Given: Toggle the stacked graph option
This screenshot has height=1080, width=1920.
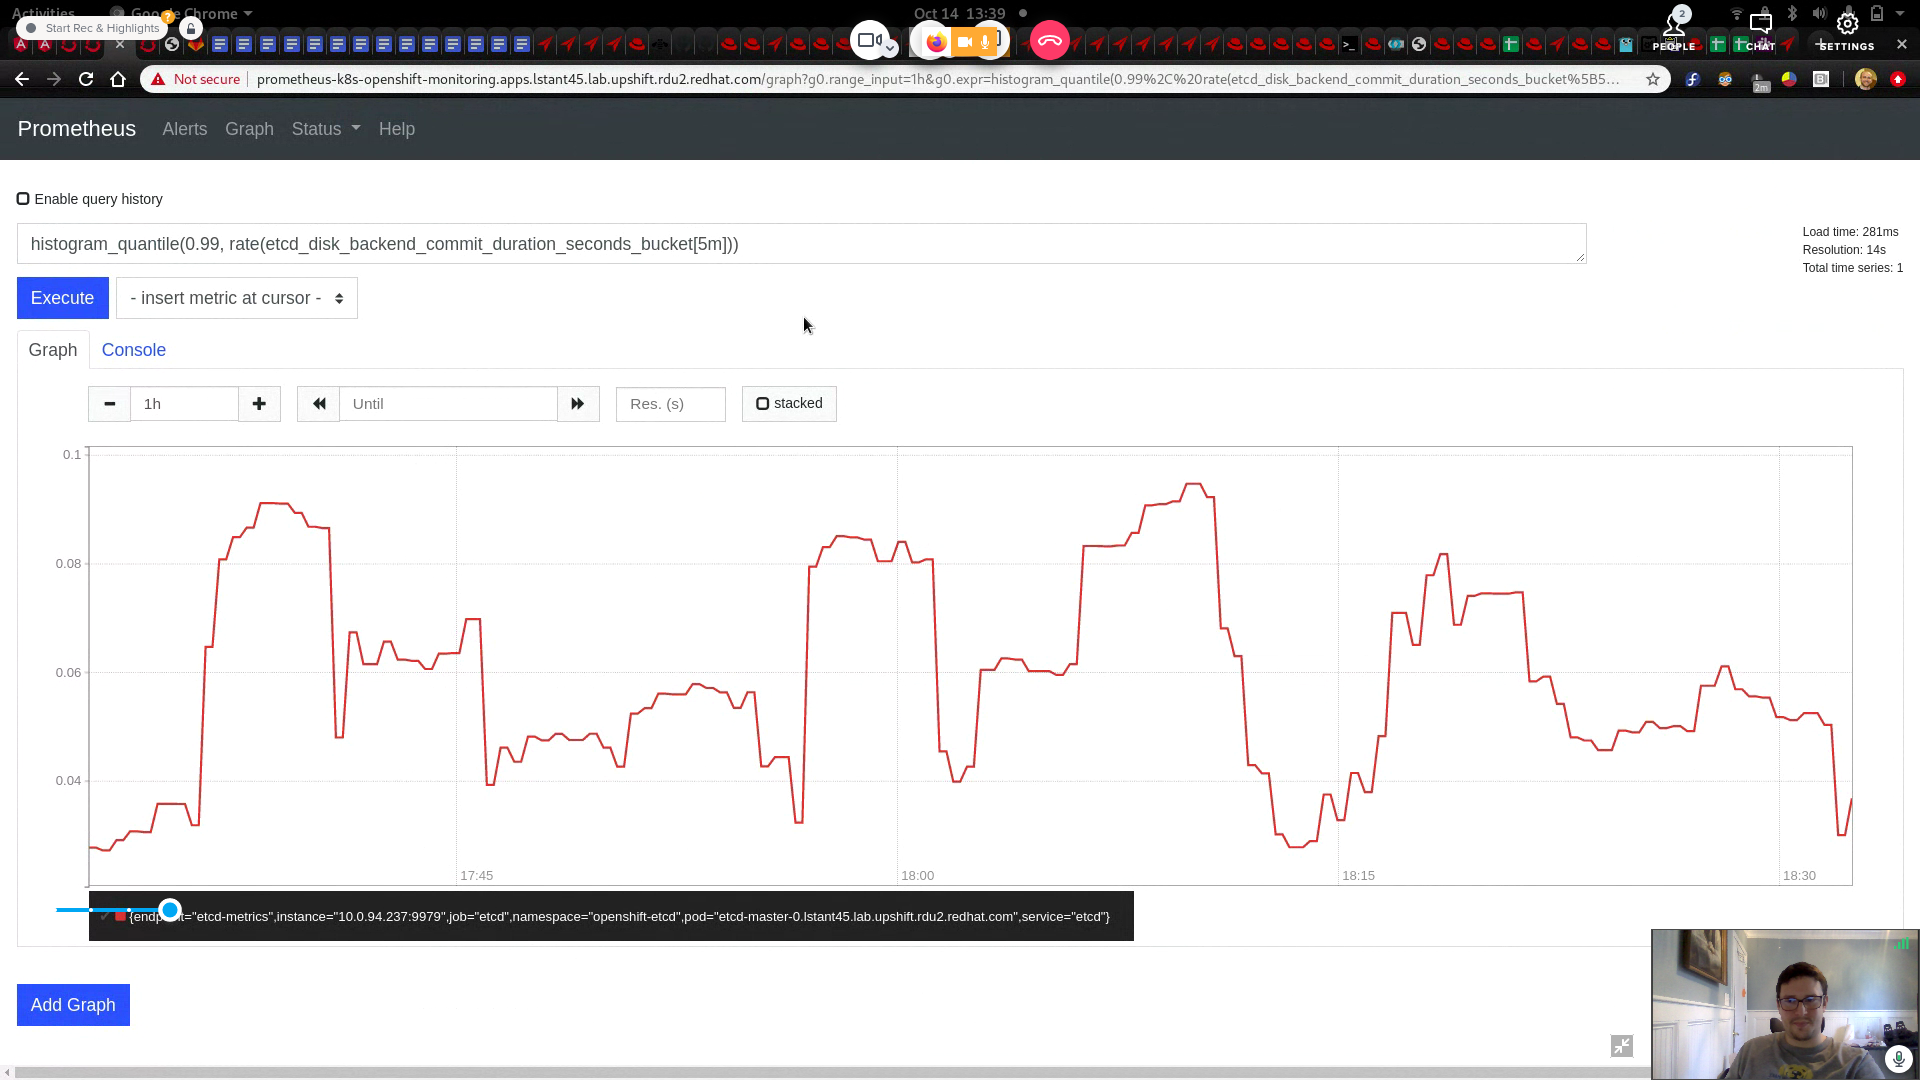Looking at the screenshot, I should (763, 403).
